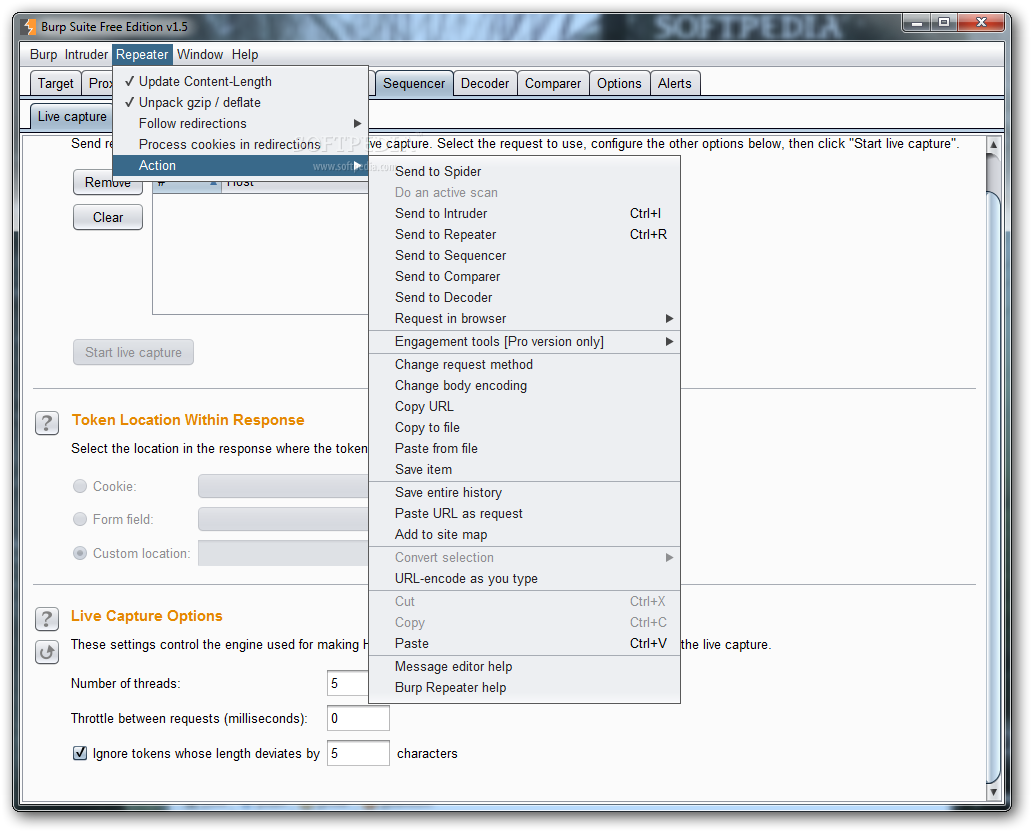The image size is (1032, 832).
Task: Open the Intruder menu
Action: click(86, 55)
